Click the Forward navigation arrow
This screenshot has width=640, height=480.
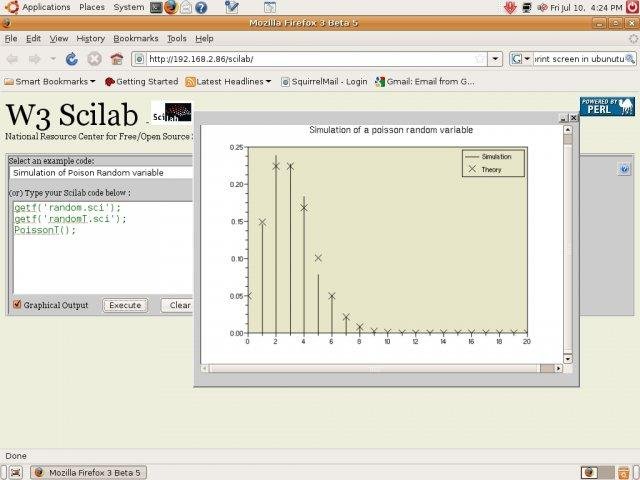[x=35, y=59]
